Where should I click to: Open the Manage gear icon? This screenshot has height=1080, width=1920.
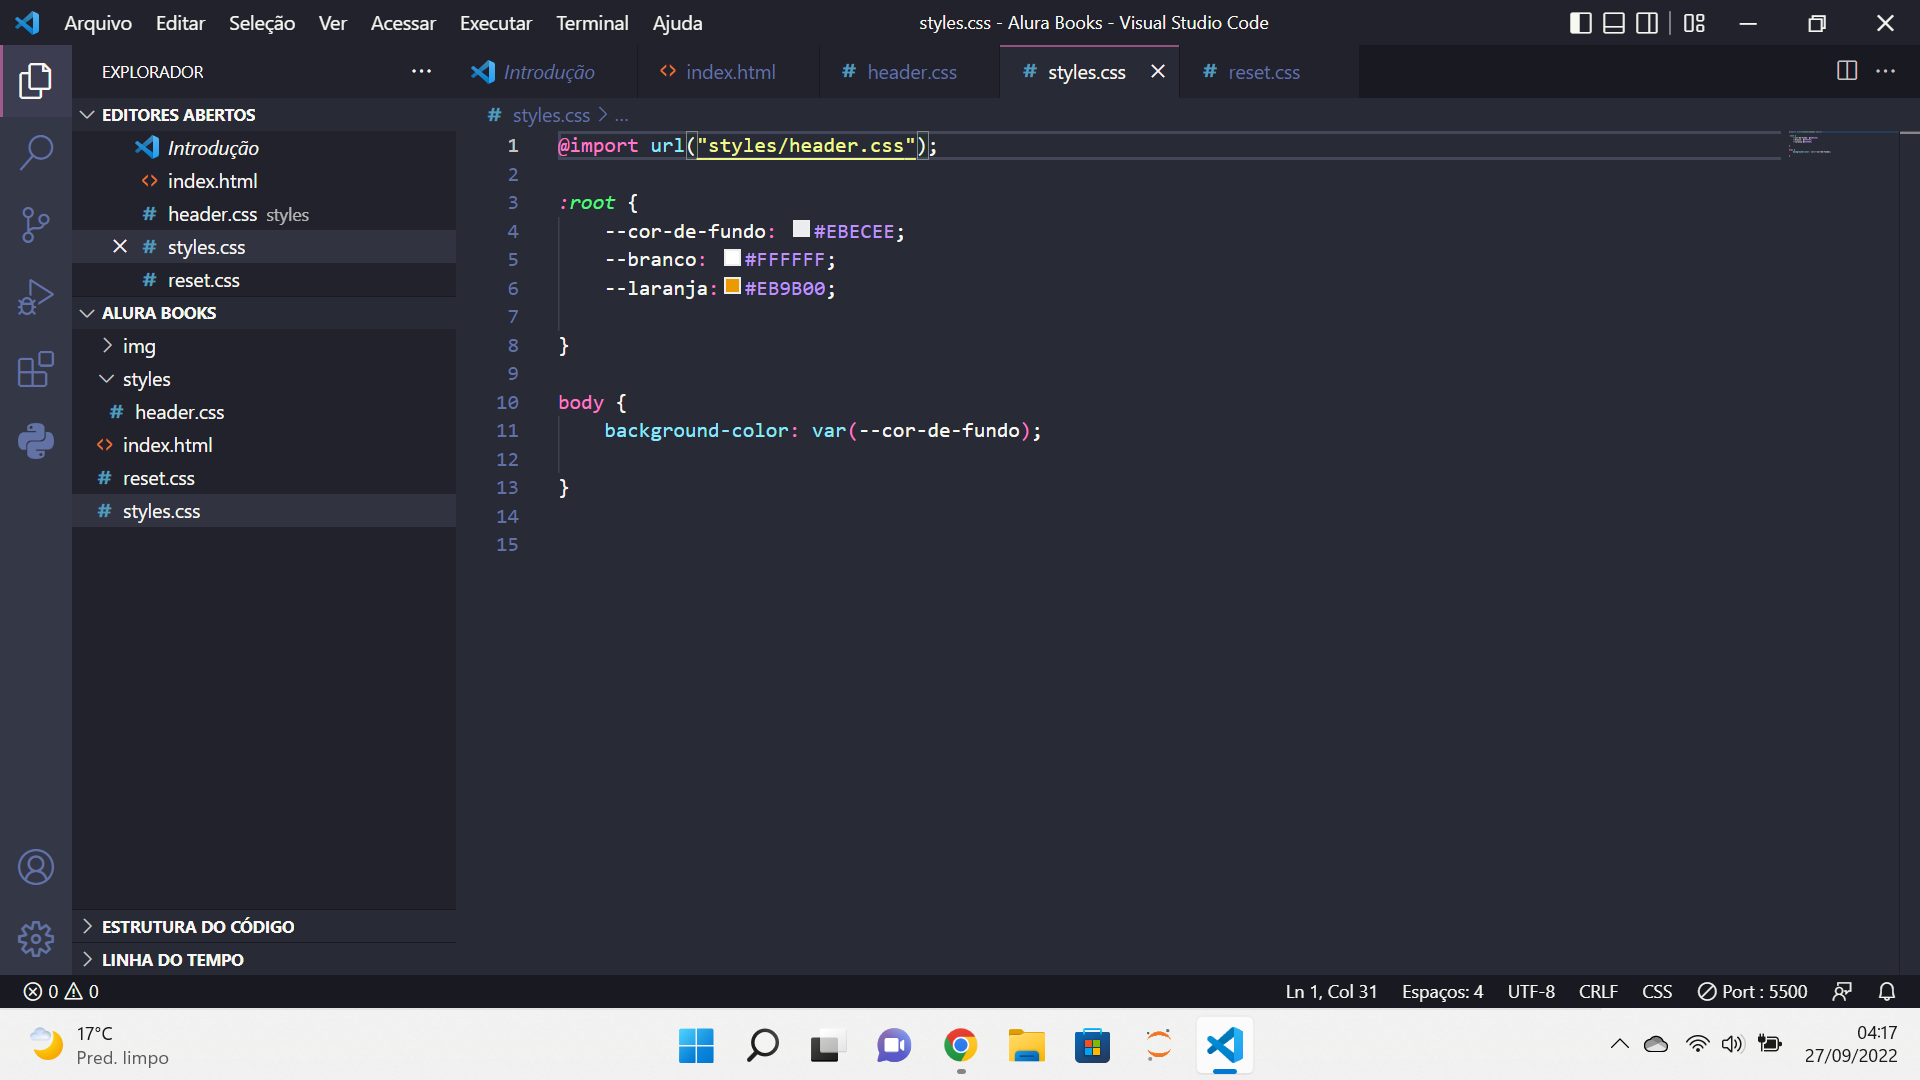pyautogui.click(x=36, y=938)
